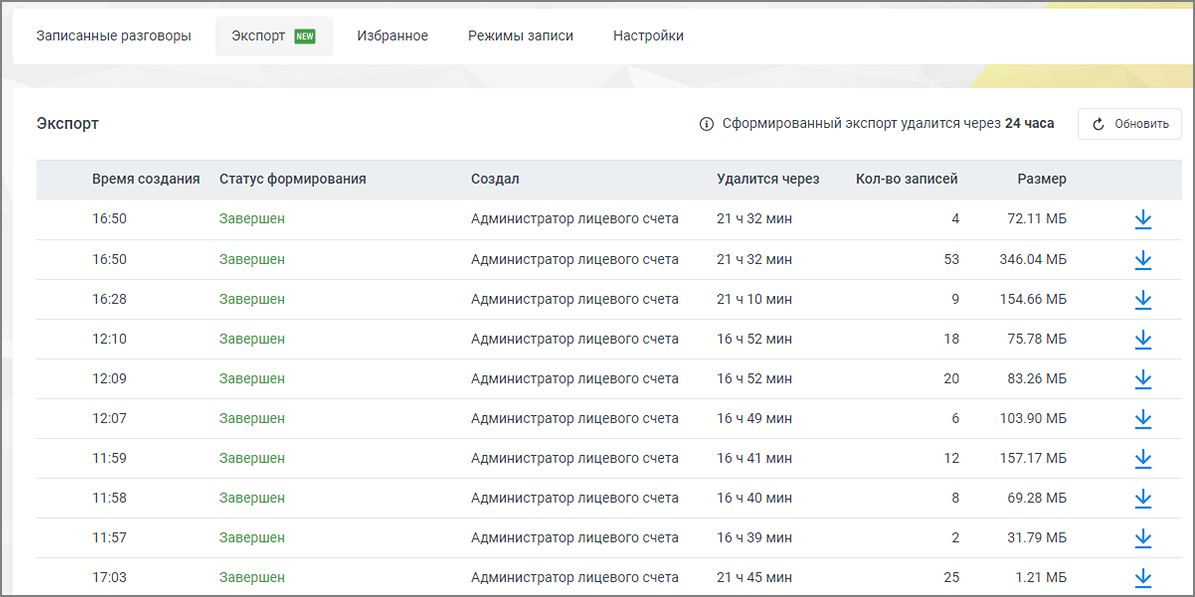Download the 346.04 МБ export

point(1142,260)
